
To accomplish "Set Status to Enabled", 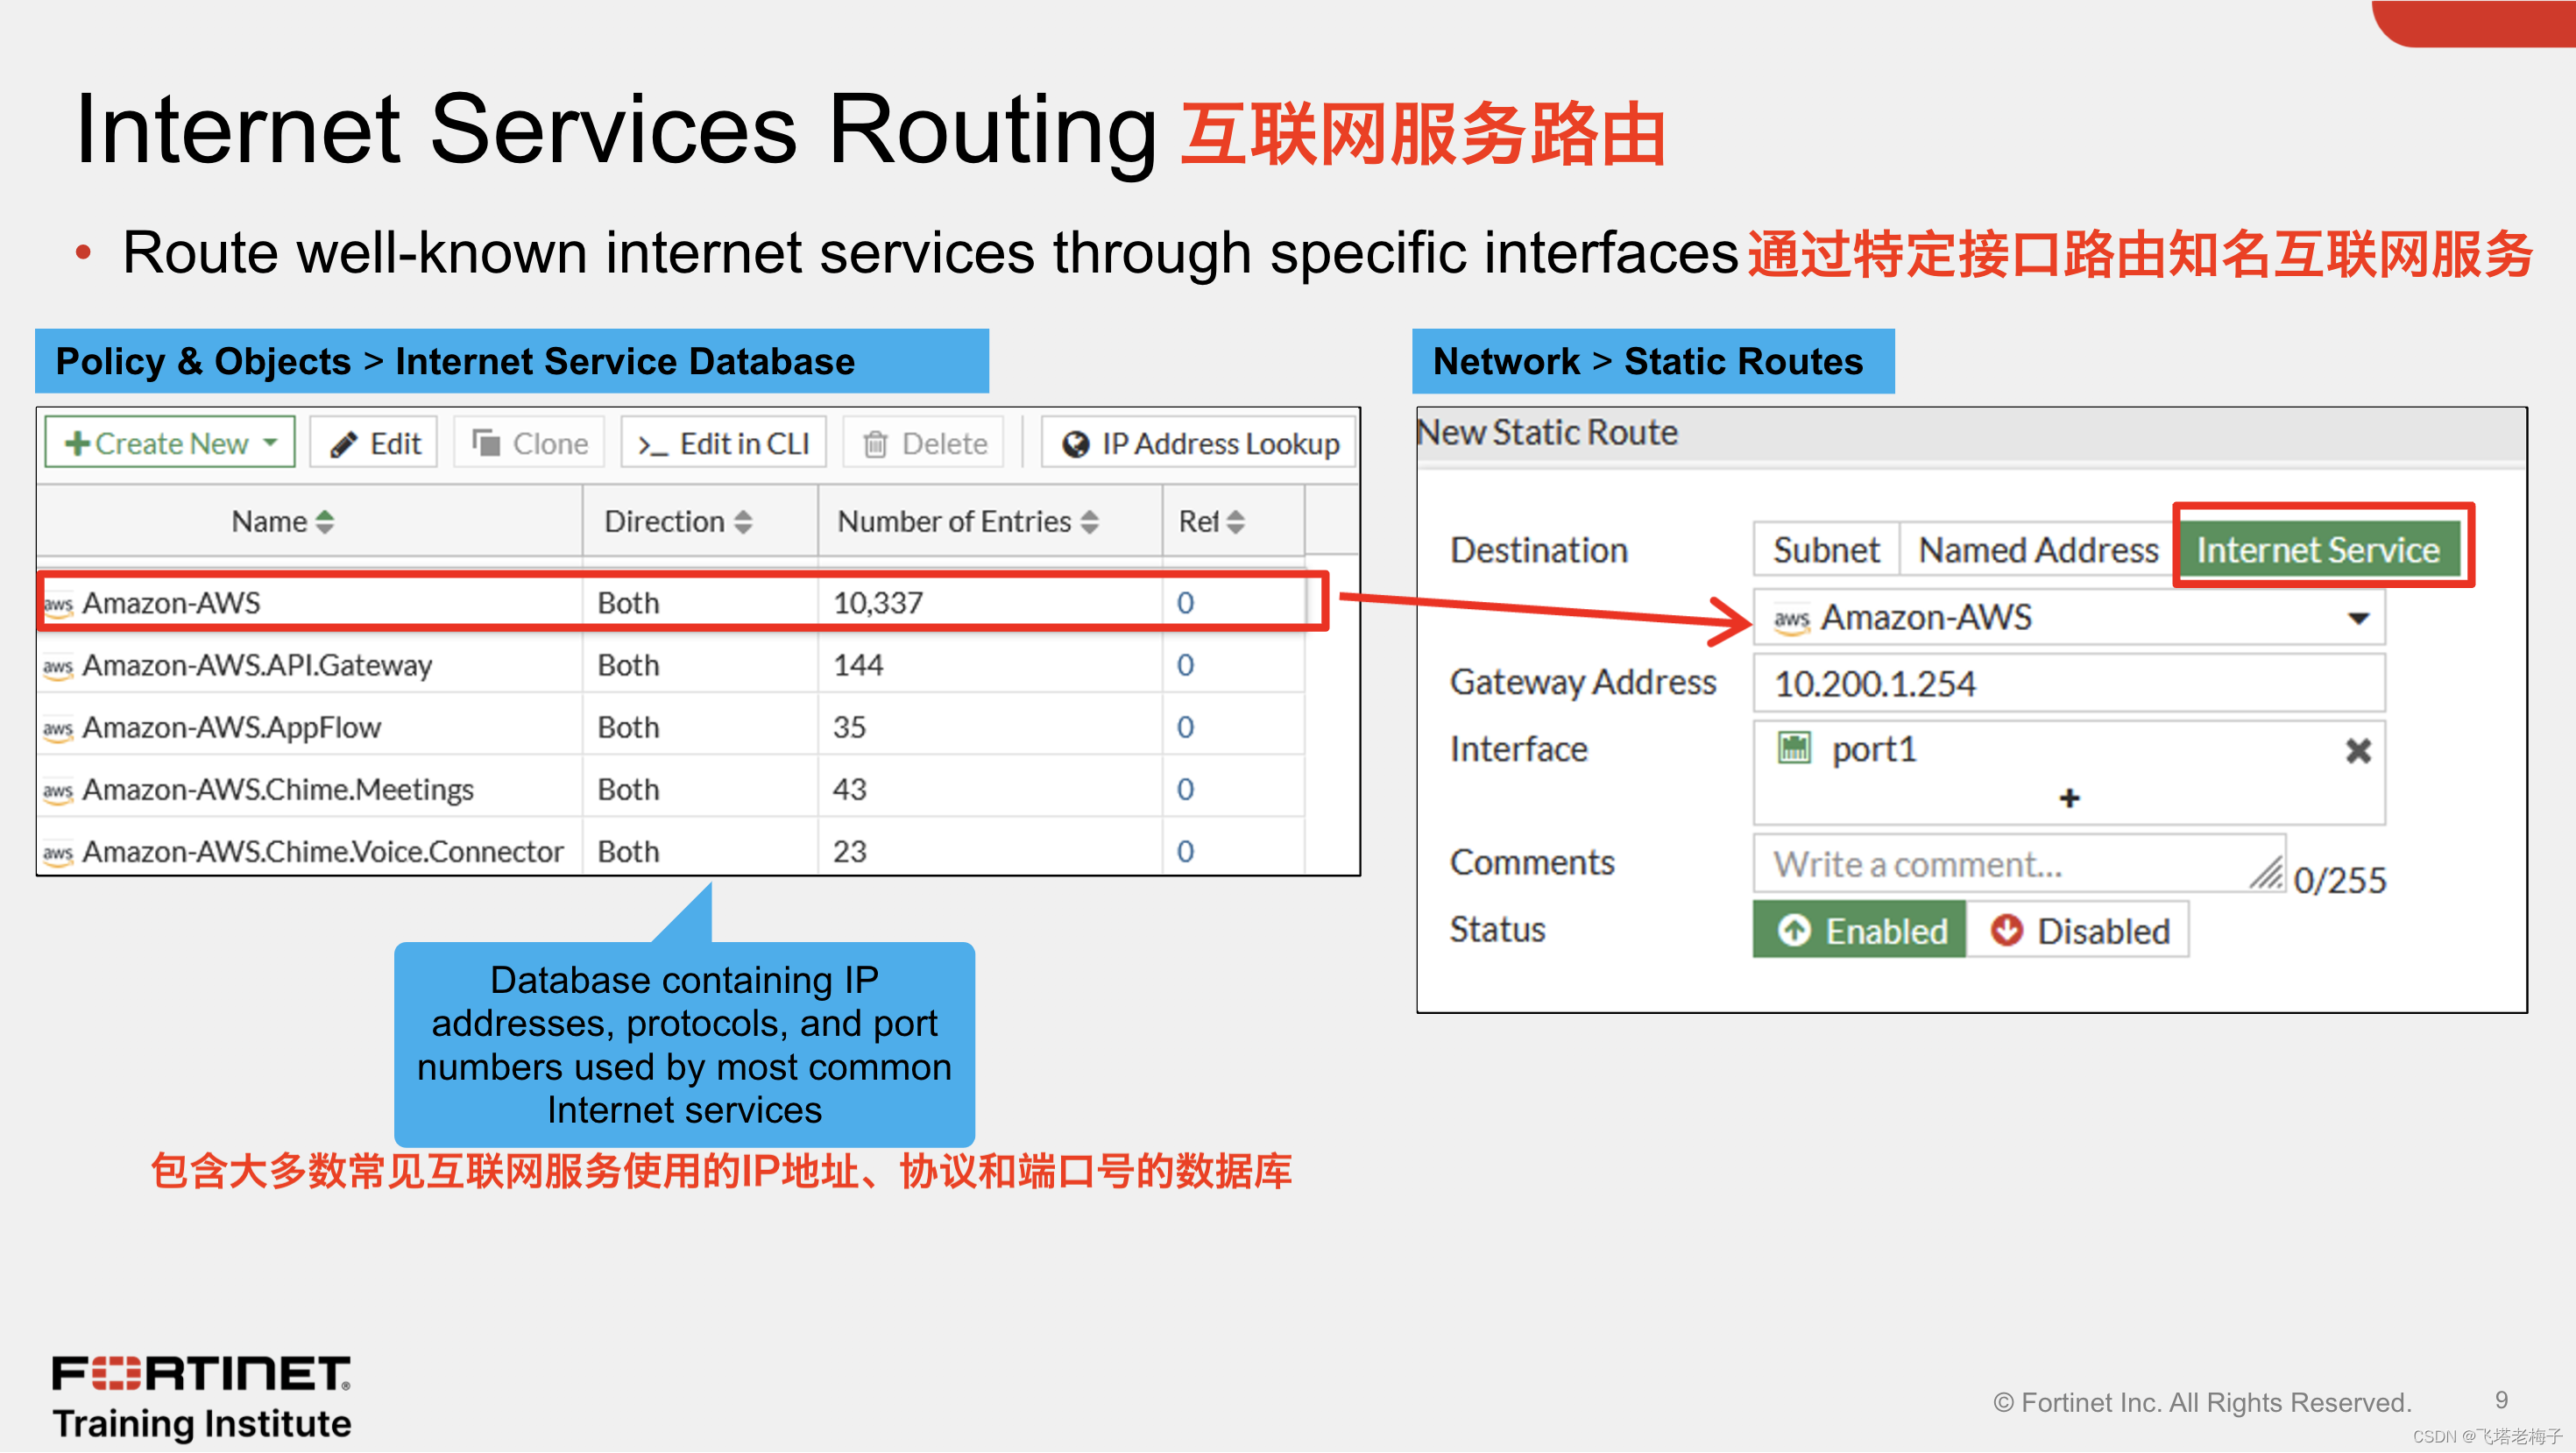I will point(1859,930).
